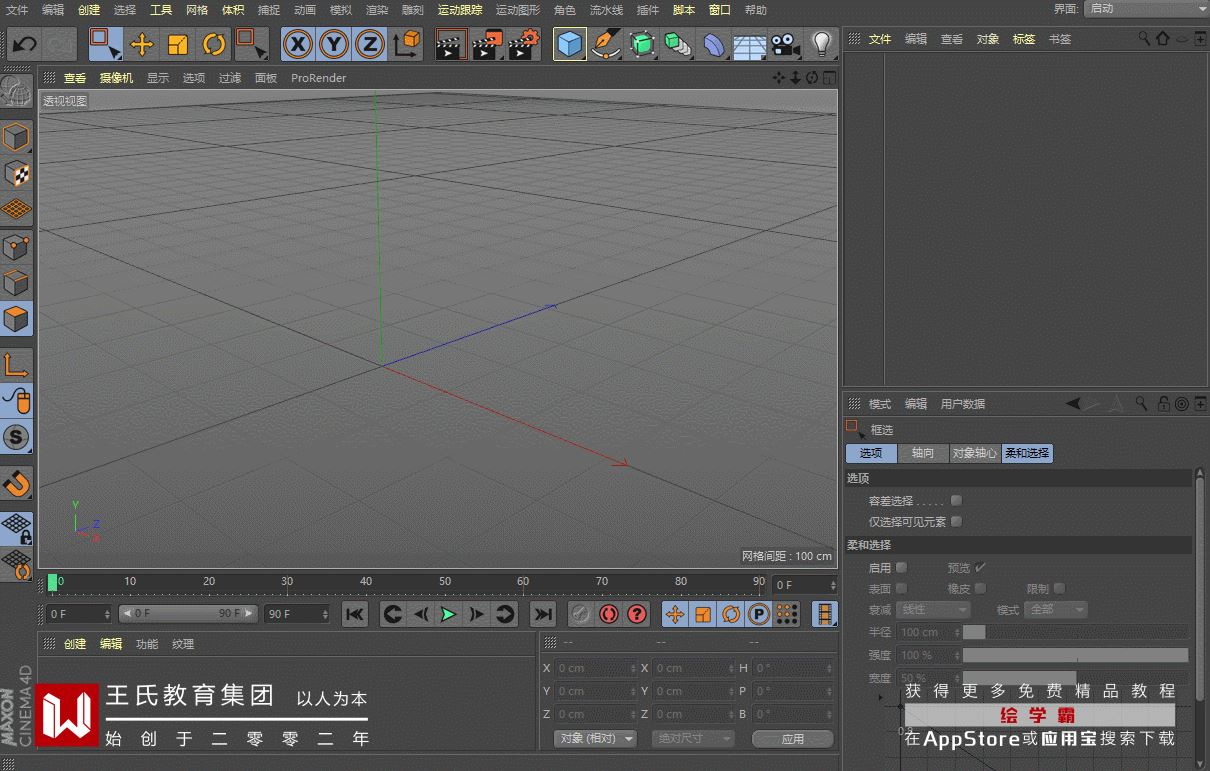Screen dimensions: 1210x771
Task: Toggle the Z axis lock
Action: click(370, 44)
